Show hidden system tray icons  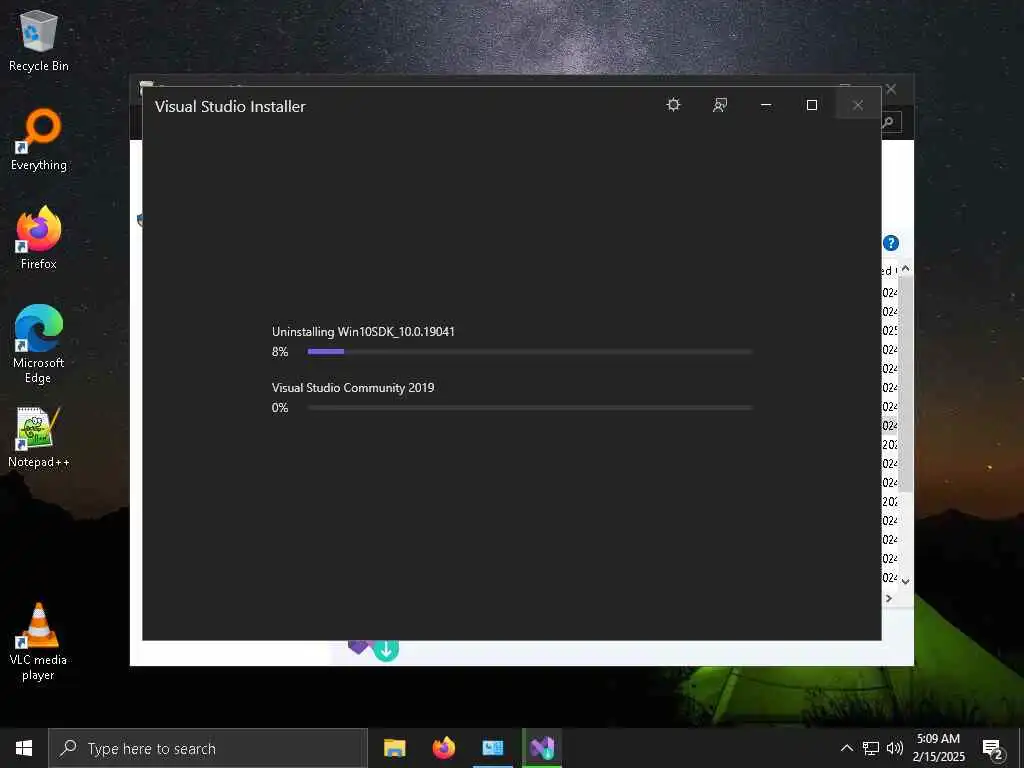tap(846, 748)
